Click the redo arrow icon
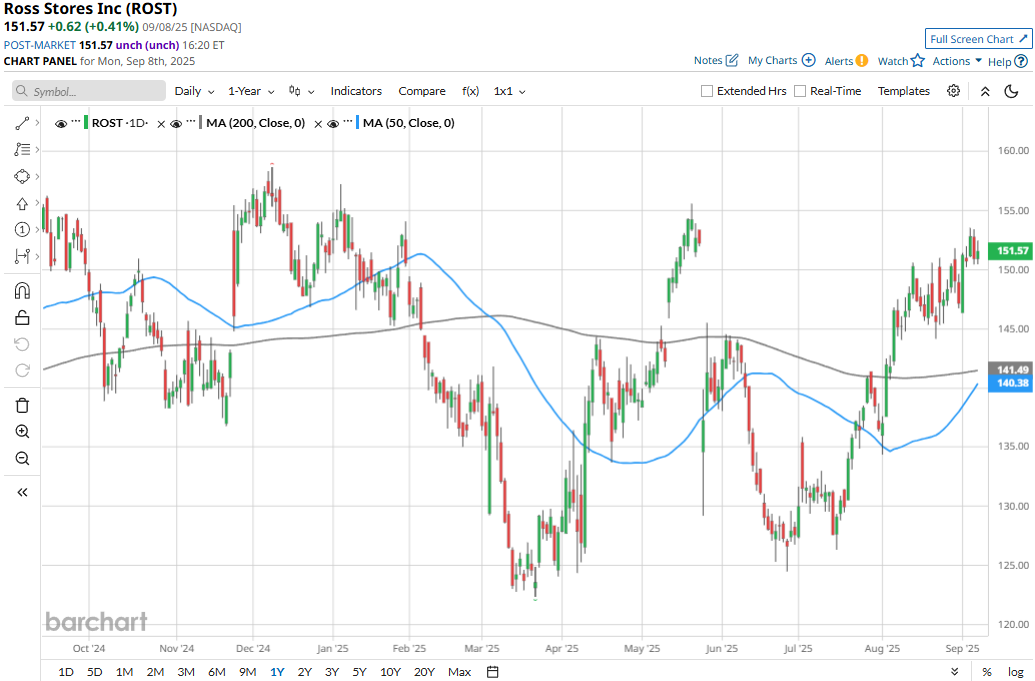The height and width of the screenshot is (681, 1035). [x=22, y=371]
